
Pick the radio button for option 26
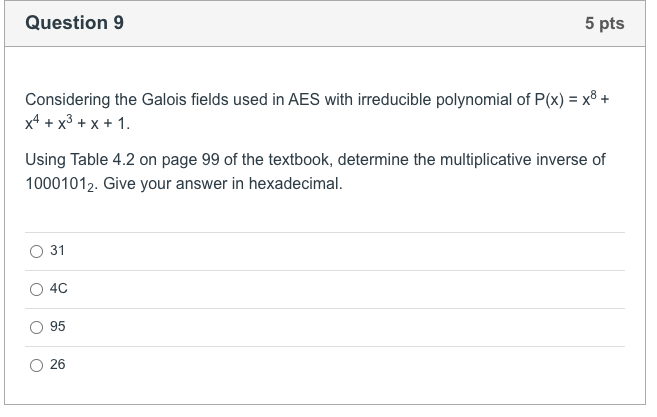click(36, 365)
